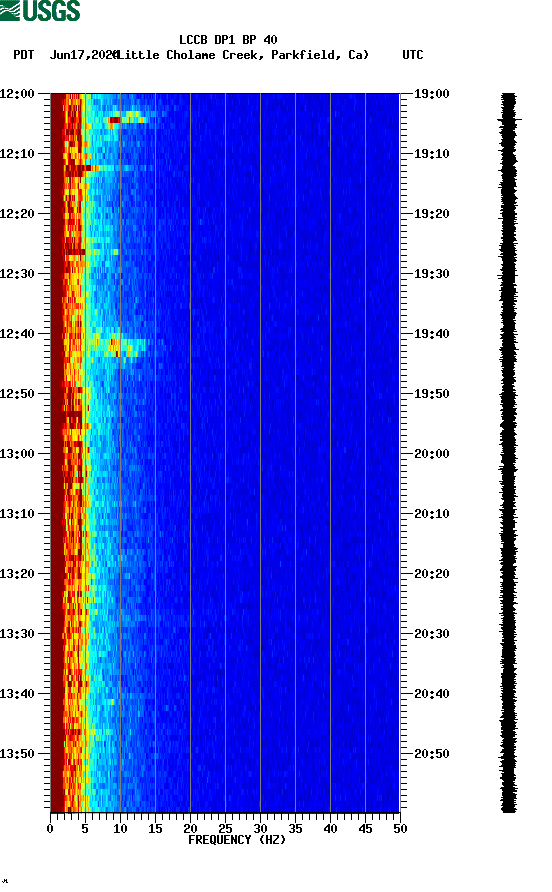Click the 13:00 PDT time label
Image resolution: width=552 pixels, height=892 pixels.
[x=17, y=454]
